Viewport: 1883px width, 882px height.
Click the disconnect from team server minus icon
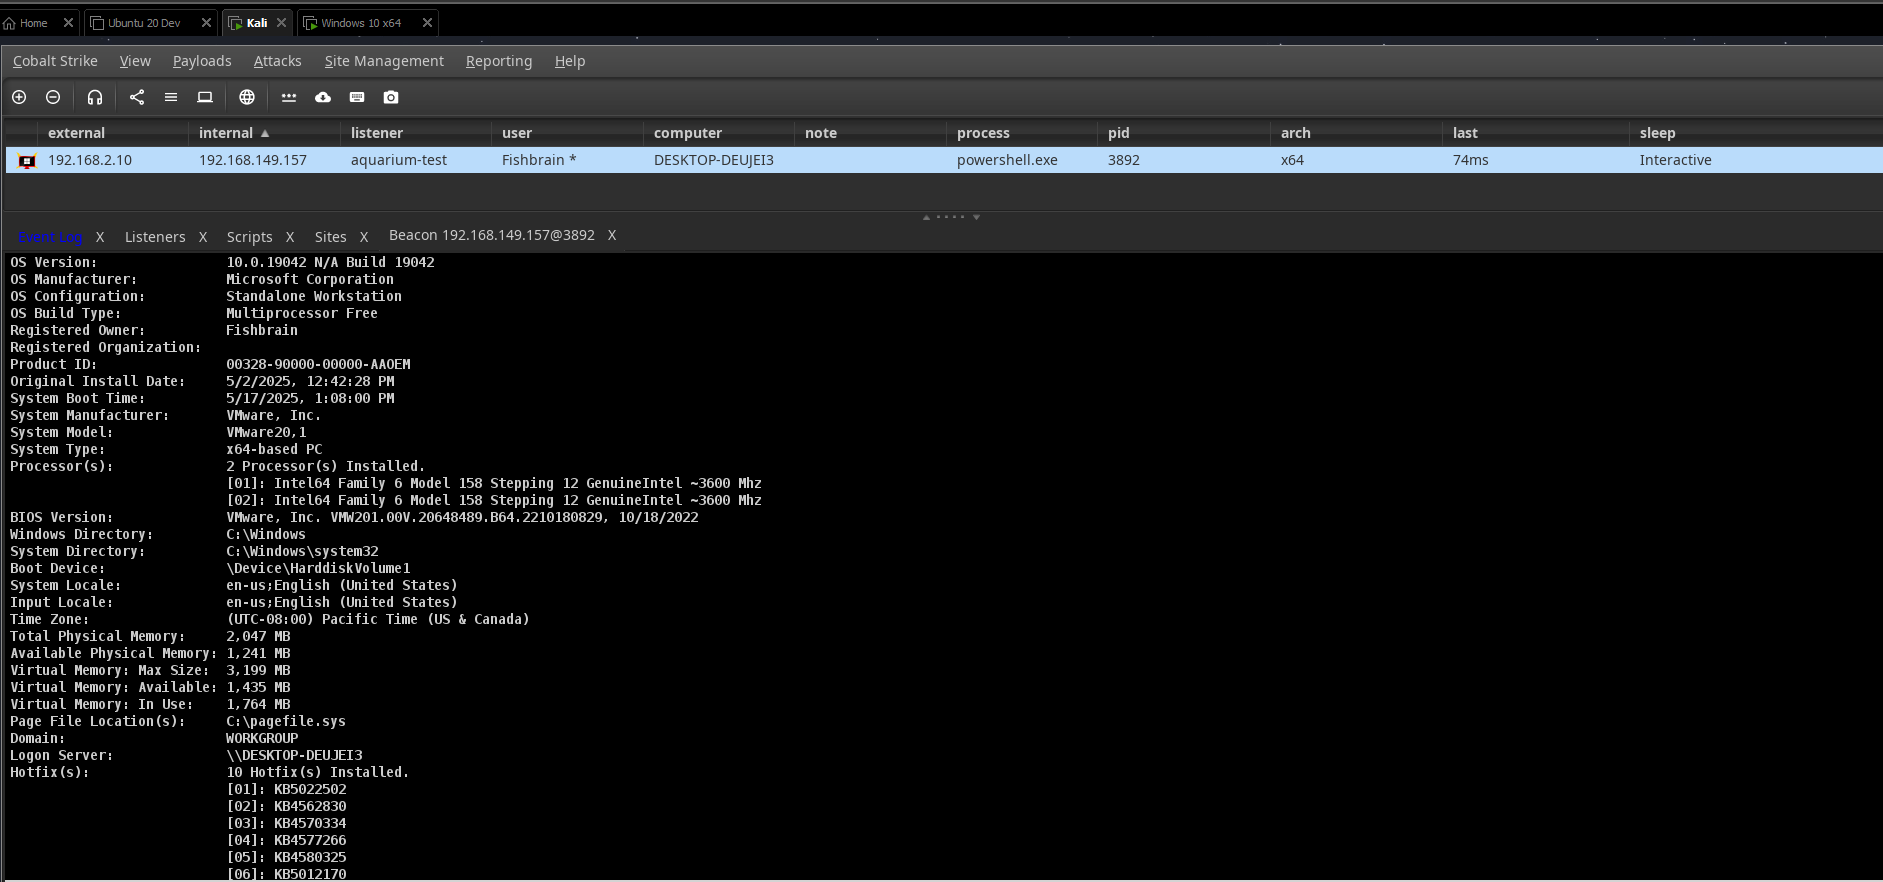tap(53, 97)
